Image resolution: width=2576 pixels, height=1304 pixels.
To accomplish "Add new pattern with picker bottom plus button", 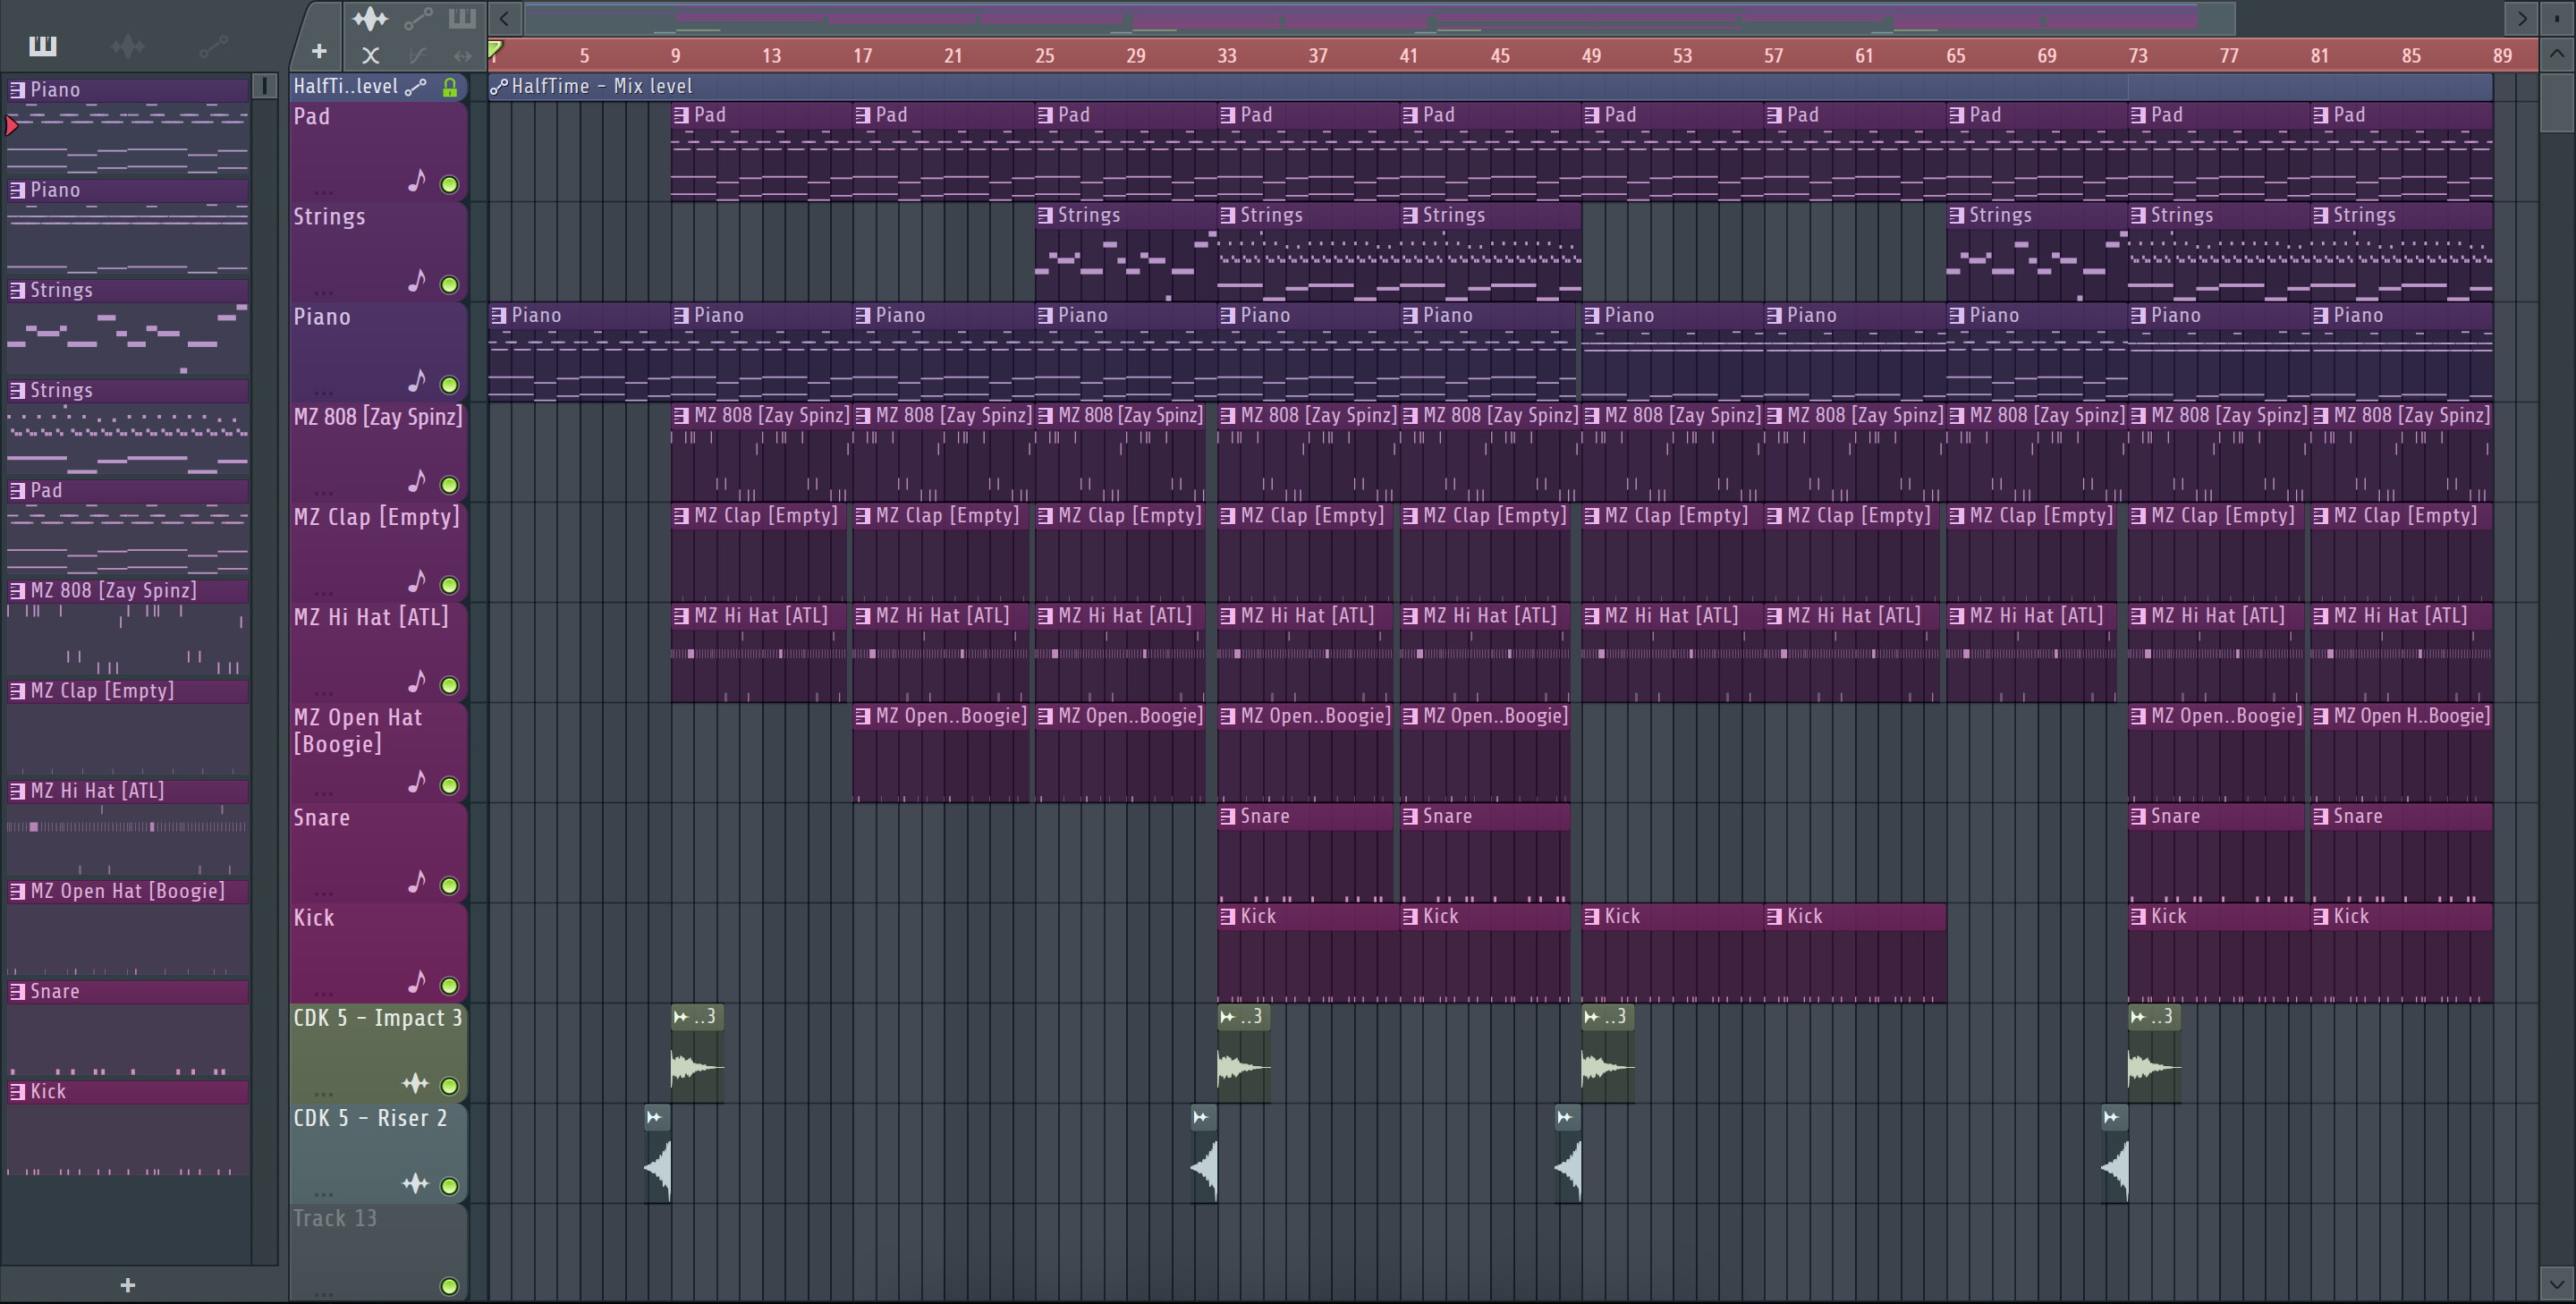I will click(x=127, y=1285).
